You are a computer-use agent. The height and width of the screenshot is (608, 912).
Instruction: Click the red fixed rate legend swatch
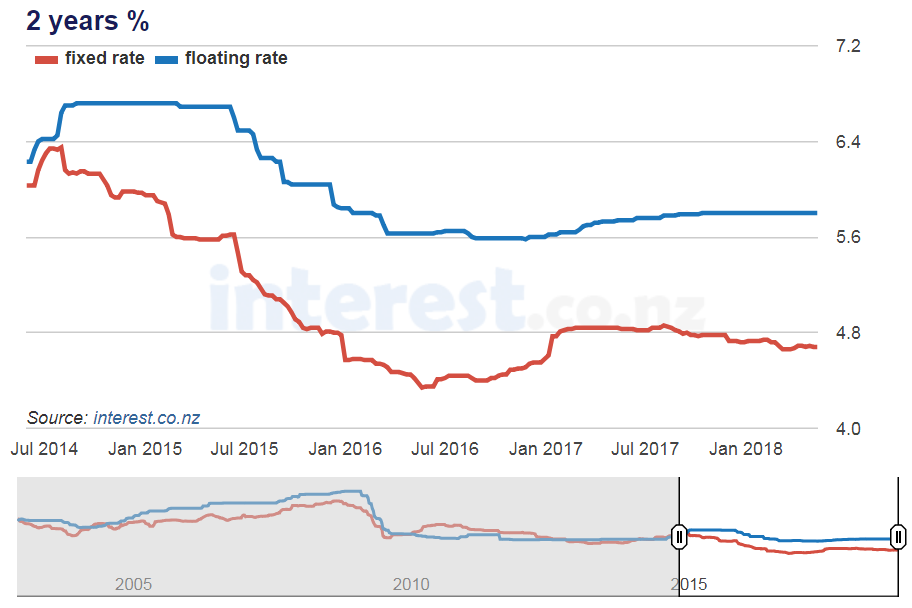point(46,59)
